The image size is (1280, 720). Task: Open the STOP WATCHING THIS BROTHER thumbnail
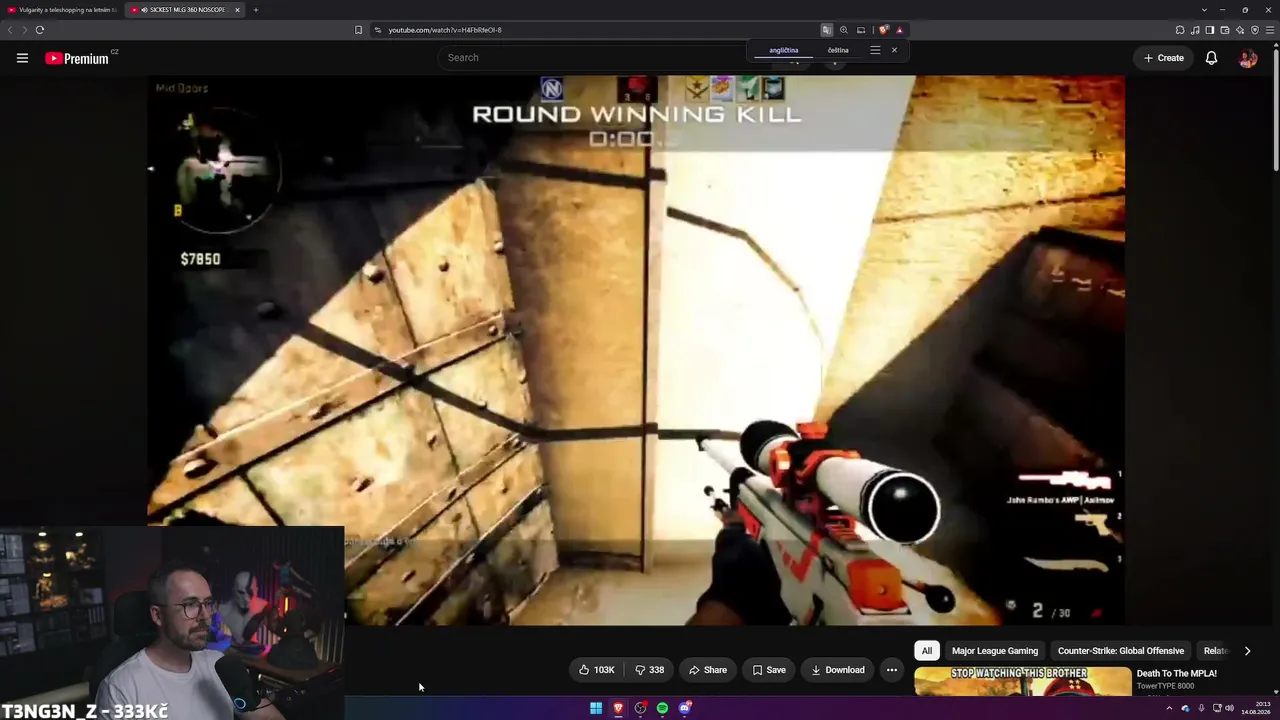coord(1022,681)
